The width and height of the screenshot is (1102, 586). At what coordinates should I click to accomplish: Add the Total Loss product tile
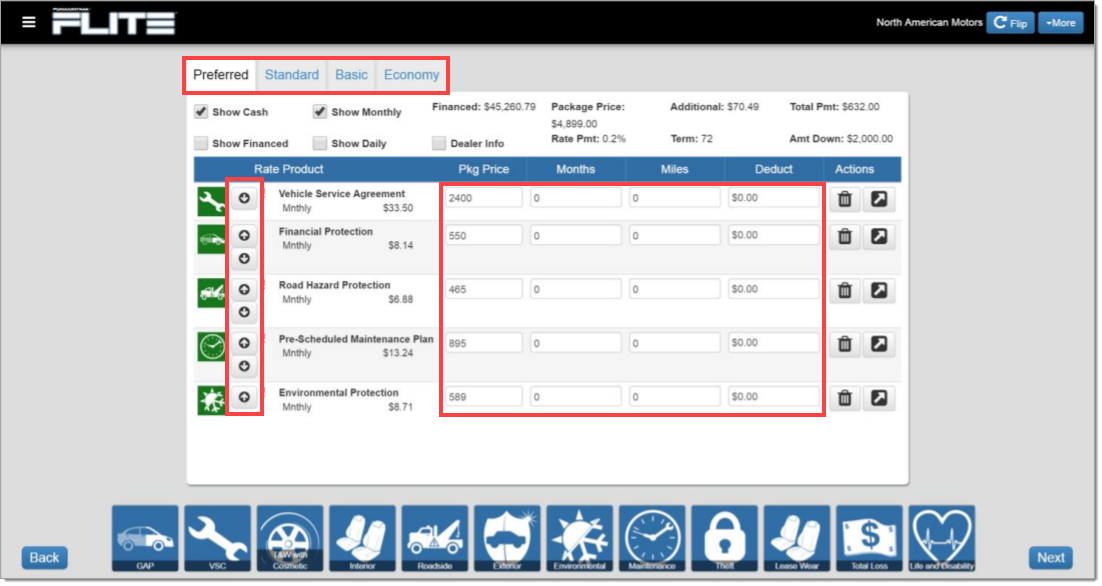point(869,539)
